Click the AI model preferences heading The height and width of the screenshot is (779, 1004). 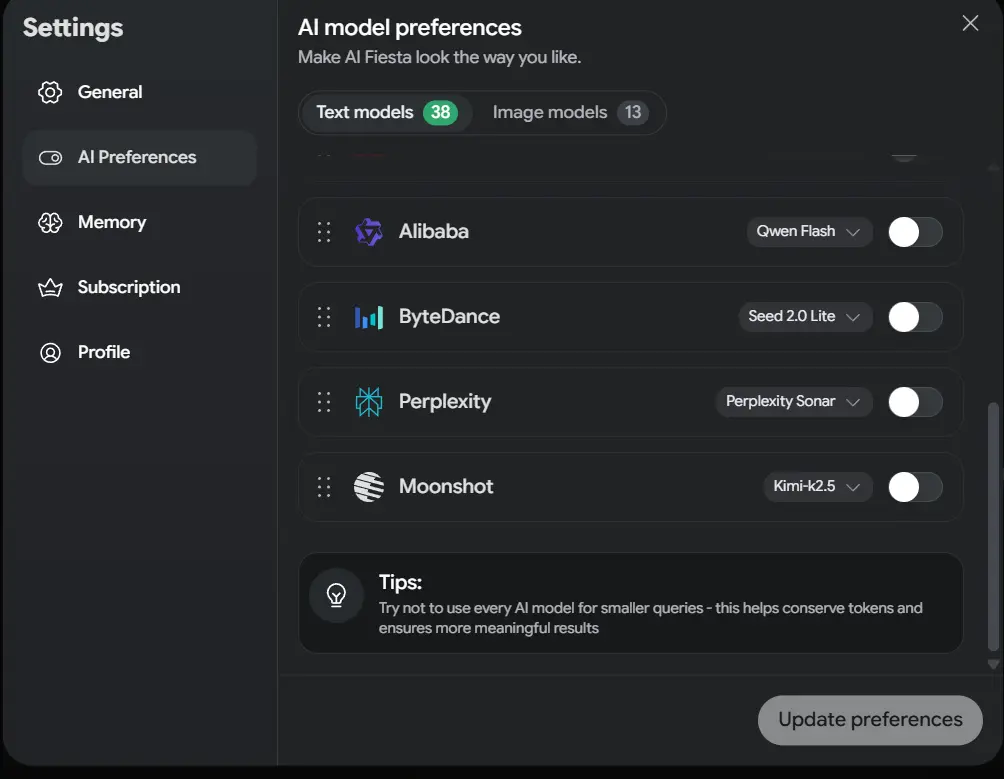click(x=410, y=28)
